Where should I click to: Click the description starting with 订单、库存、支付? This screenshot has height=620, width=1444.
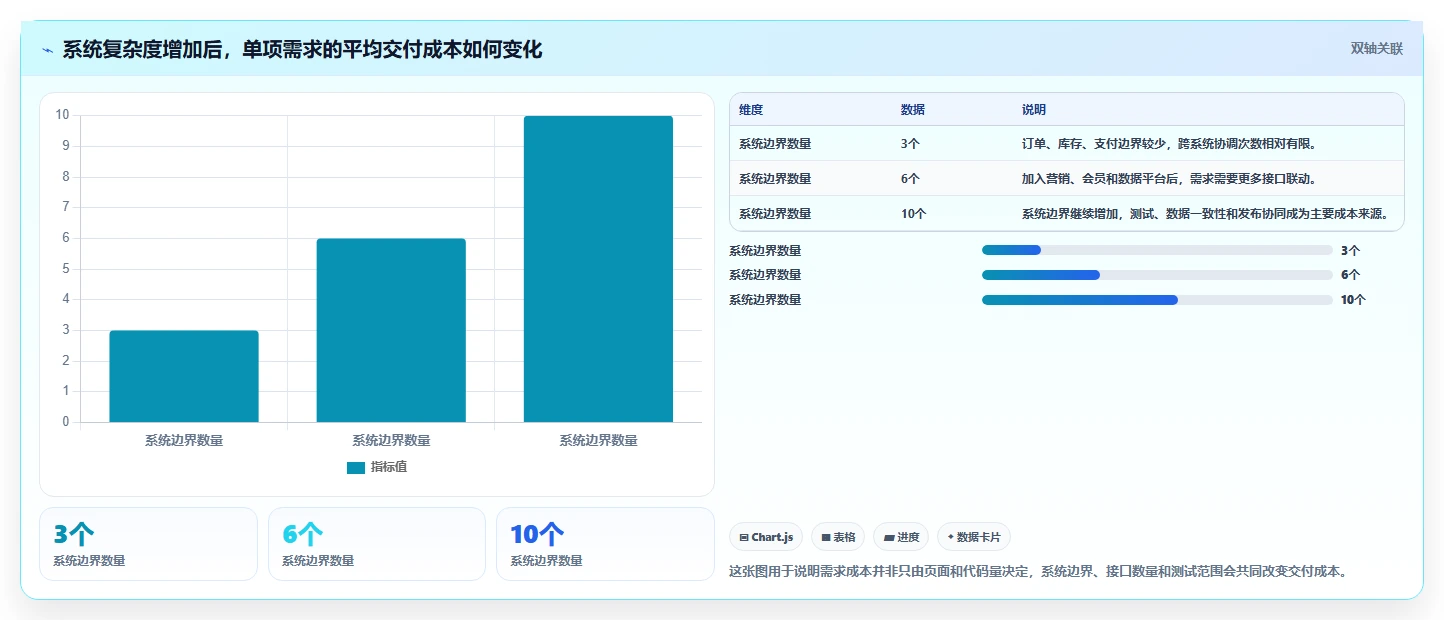tap(1169, 144)
